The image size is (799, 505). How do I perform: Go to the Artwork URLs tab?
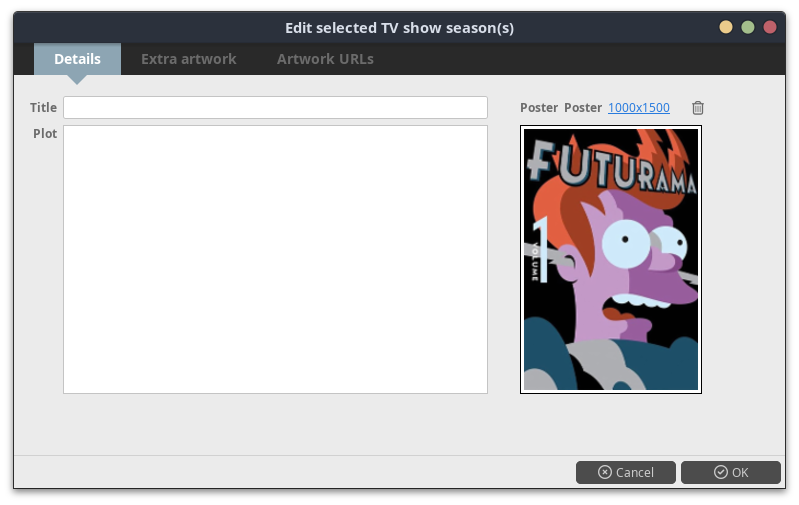325,59
